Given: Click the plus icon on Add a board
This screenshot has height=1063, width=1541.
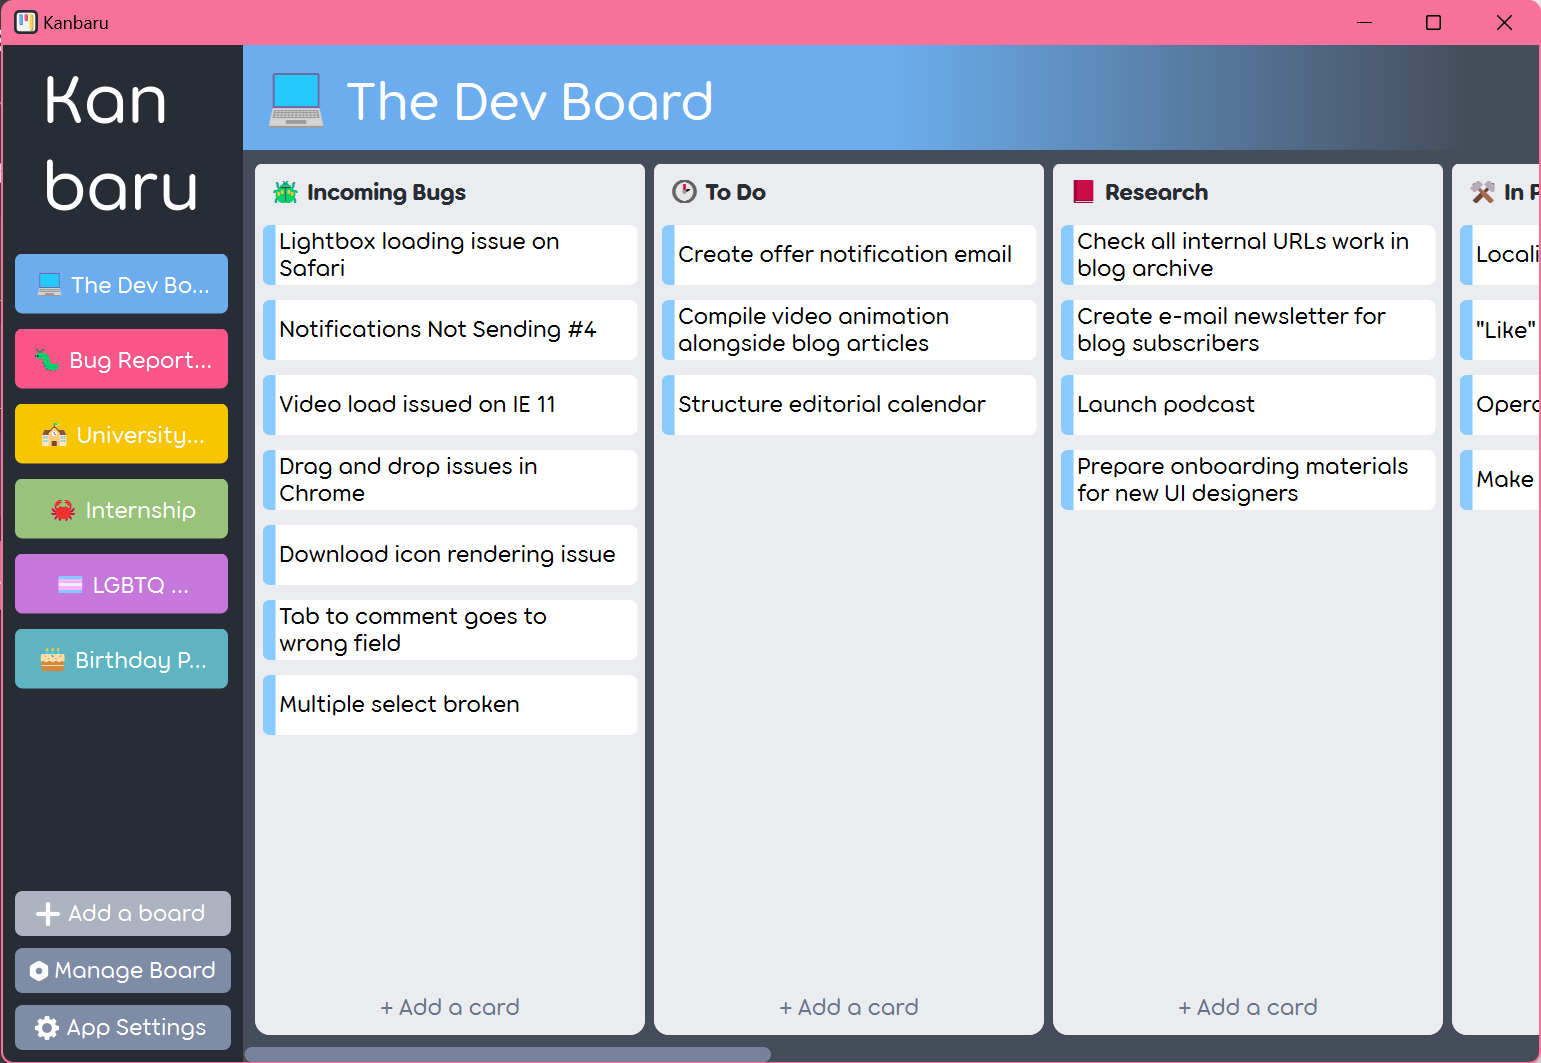Looking at the screenshot, I should pos(48,914).
